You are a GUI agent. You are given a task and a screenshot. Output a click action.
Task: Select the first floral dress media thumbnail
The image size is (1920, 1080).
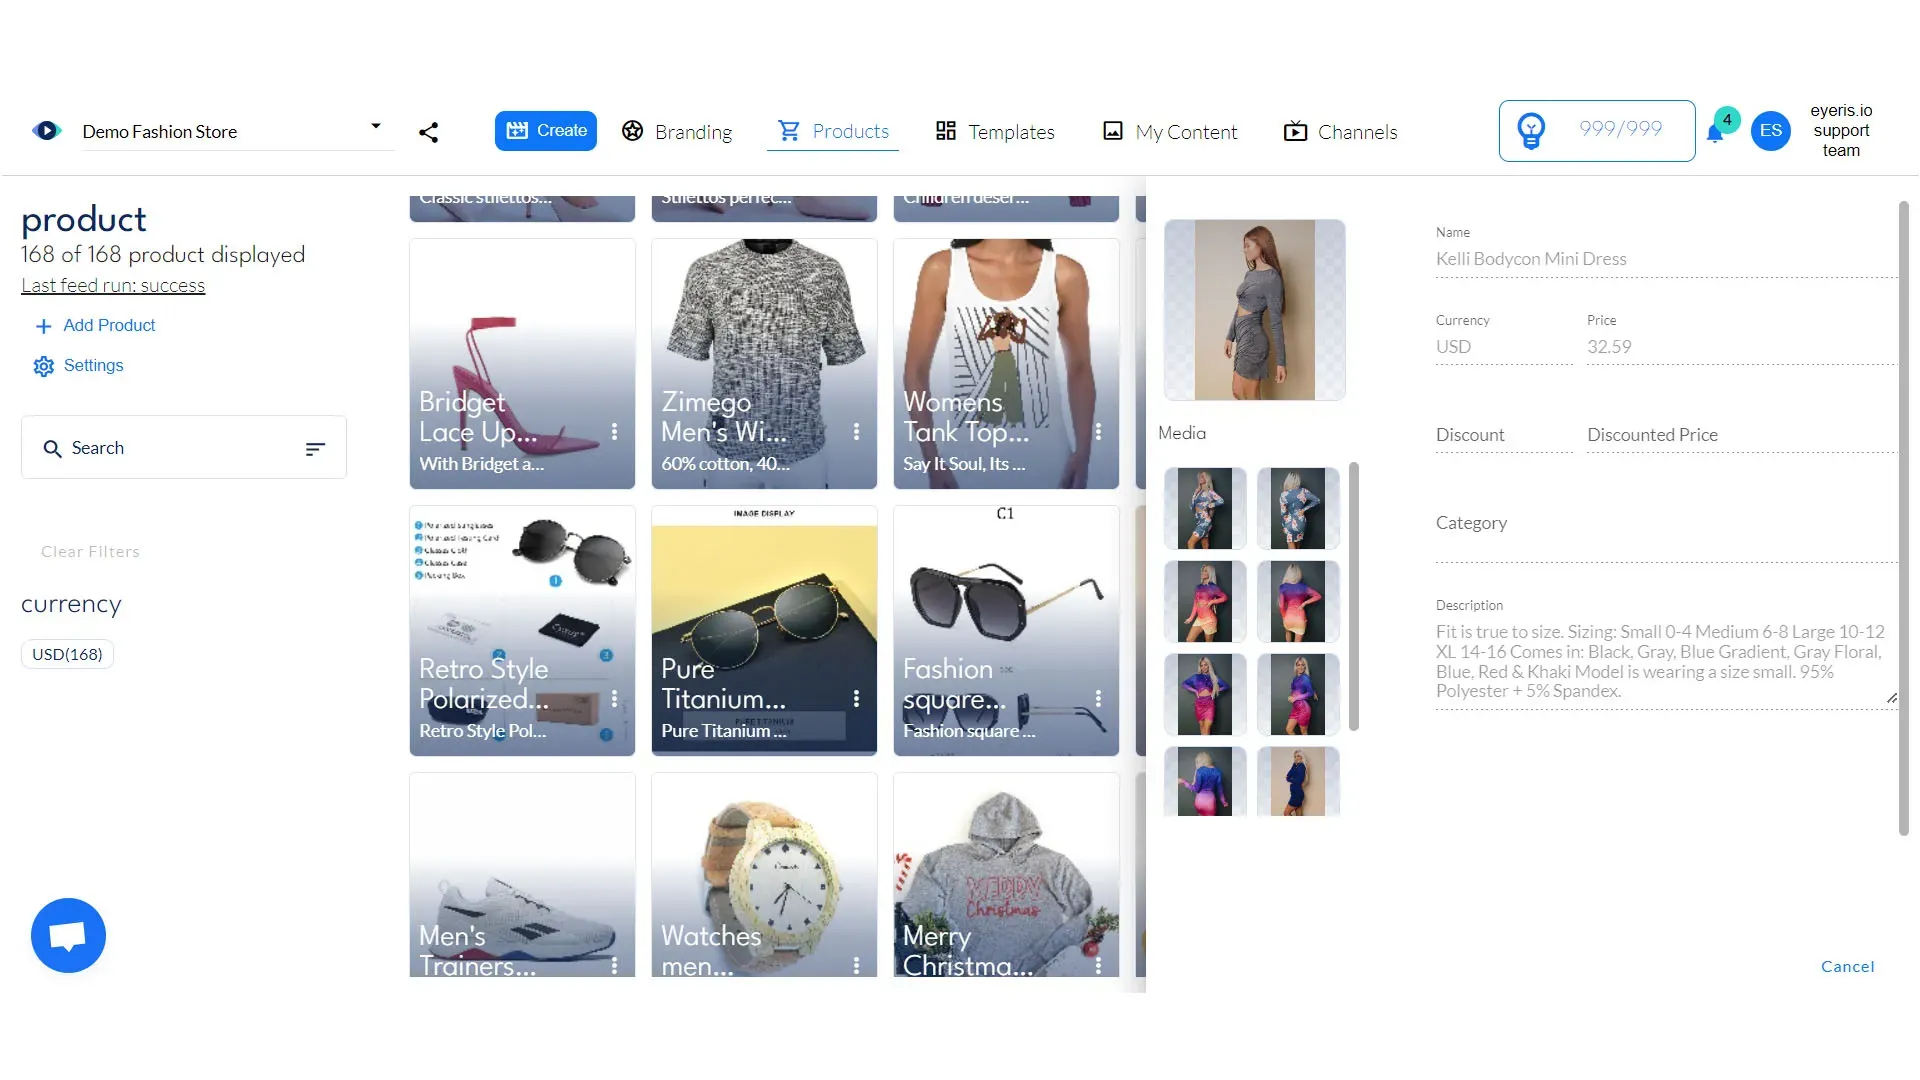click(1204, 508)
